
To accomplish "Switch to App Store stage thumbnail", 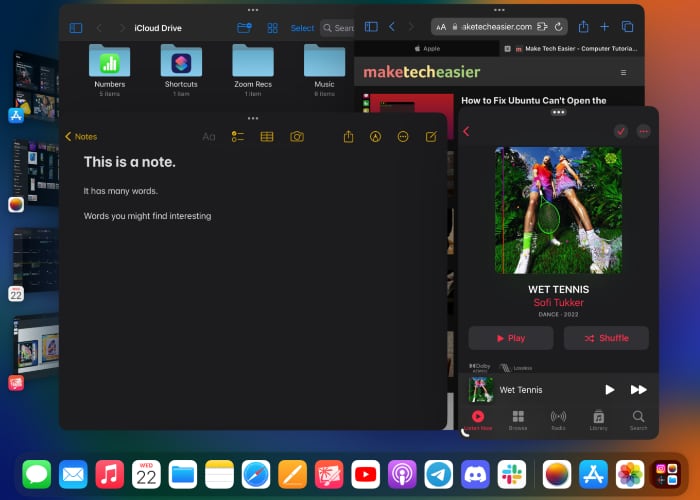I will [x=36, y=87].
